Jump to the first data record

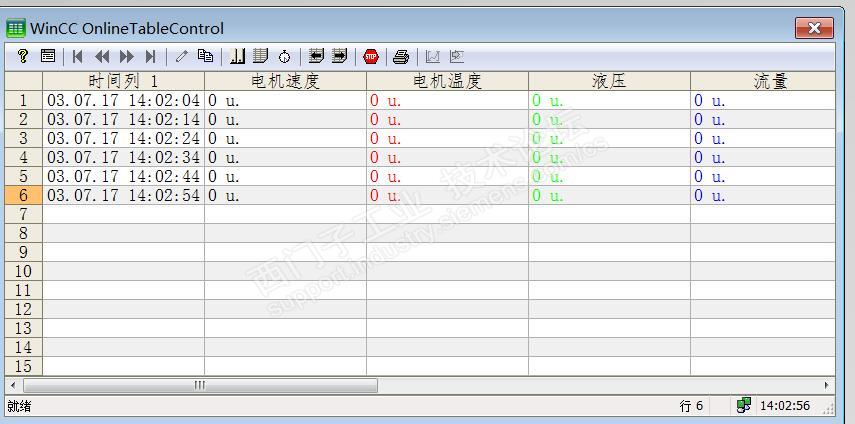(77, 56)
